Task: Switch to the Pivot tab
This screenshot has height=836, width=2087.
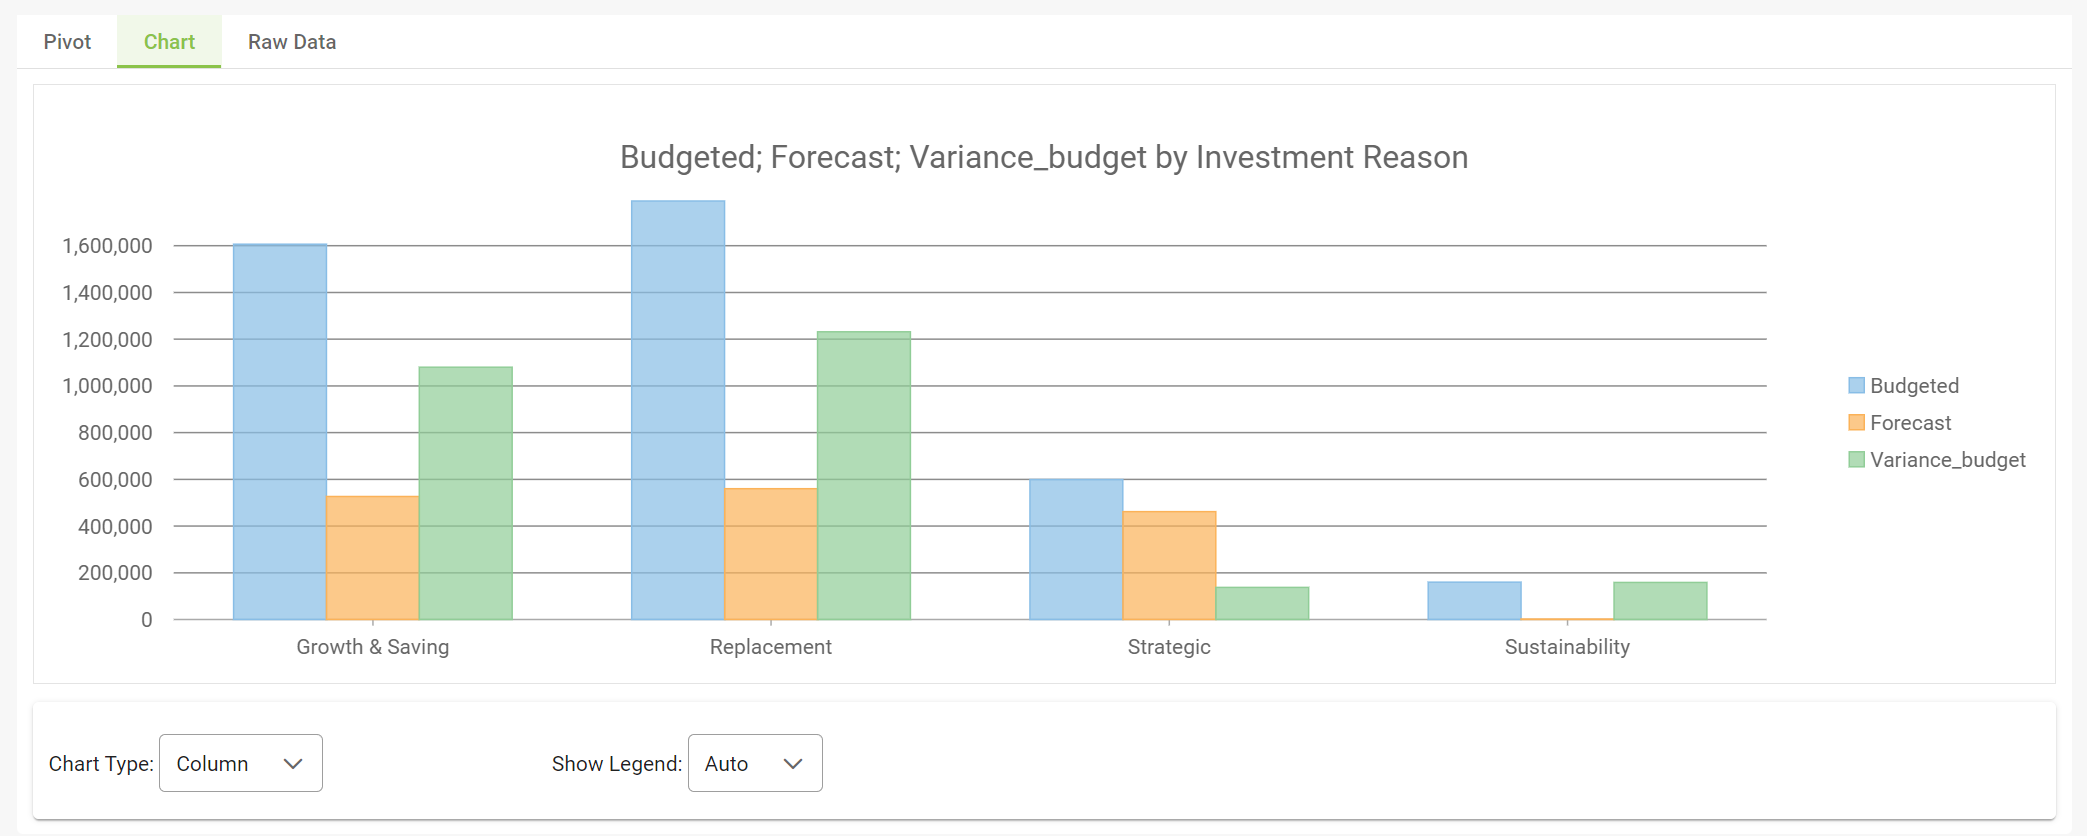Action: (67, 42)
